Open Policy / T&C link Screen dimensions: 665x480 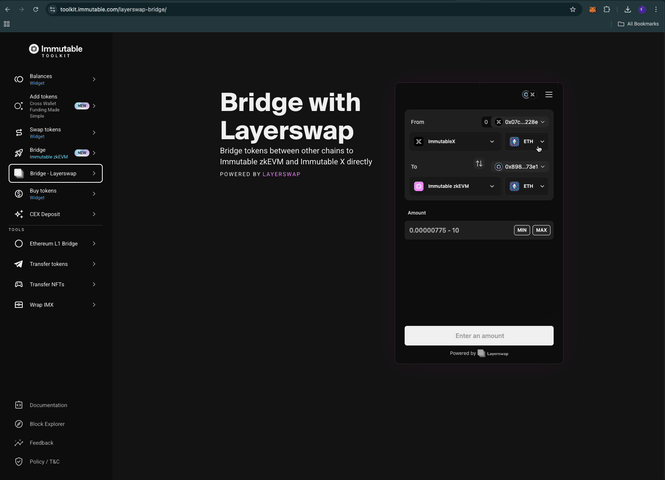click(45, 462)
